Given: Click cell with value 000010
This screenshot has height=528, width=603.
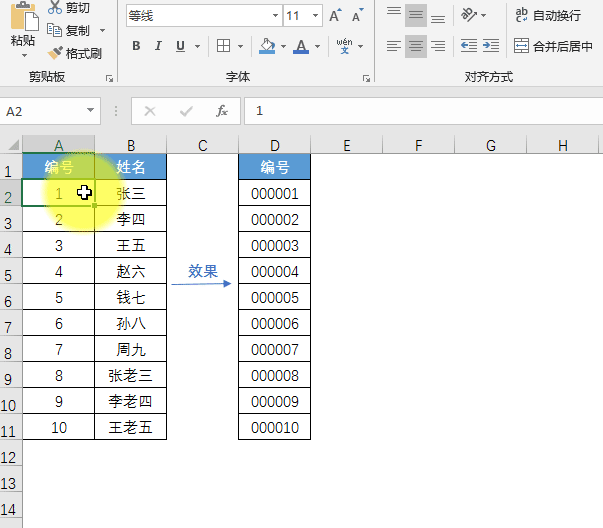Looking at the screenshot, I should (275, 427).
